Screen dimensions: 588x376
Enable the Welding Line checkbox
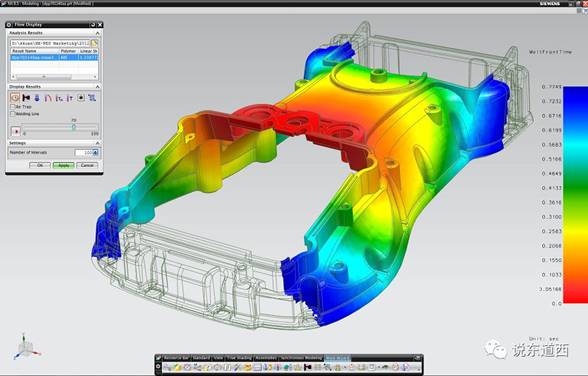coord(13,114)
